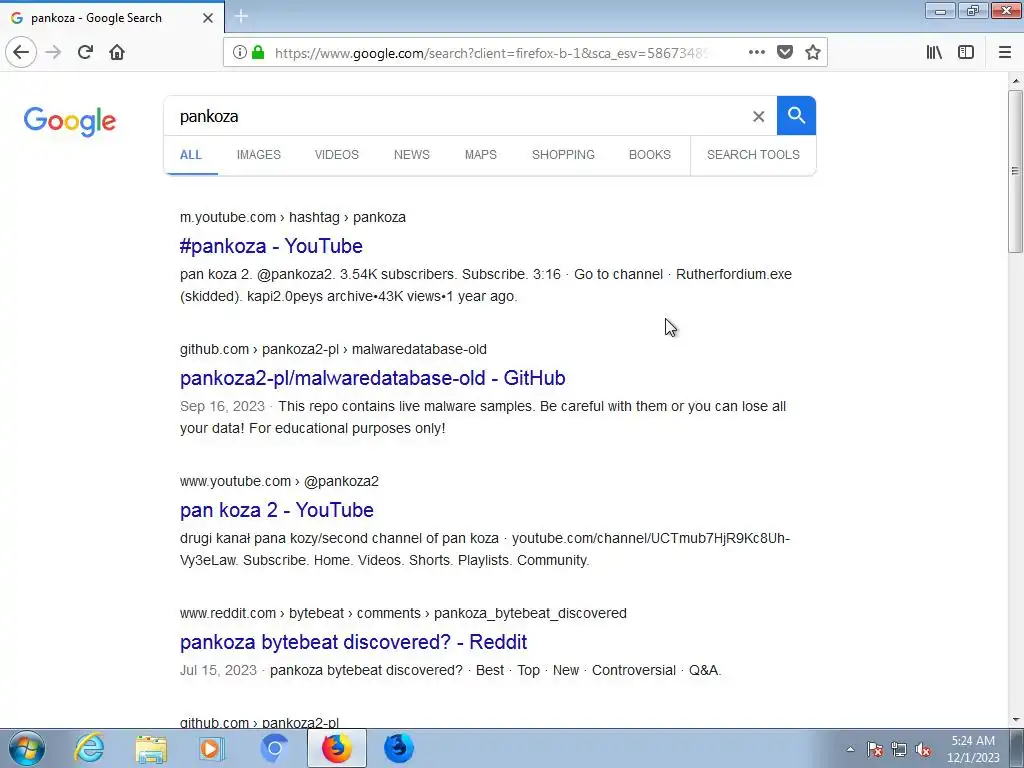Viewport: 1024px width, 768px height.
Task: Open the Firefox hamburger menu
Action: pos(1004,52)
